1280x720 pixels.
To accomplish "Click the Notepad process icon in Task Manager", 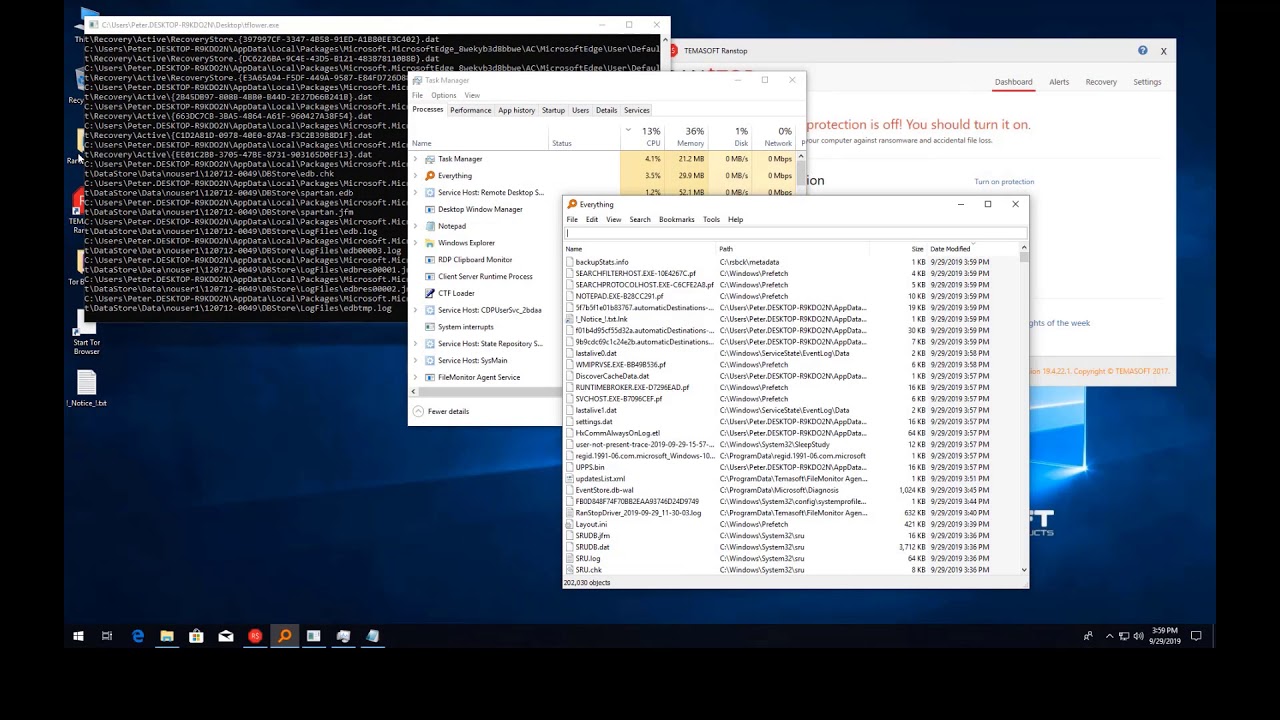I will pos(430,226).
